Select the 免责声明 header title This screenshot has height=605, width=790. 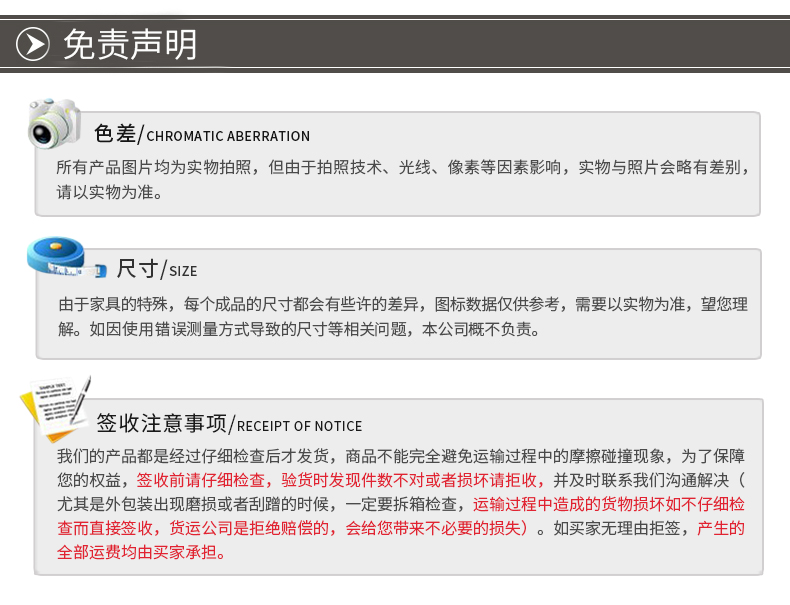(130, 45)
